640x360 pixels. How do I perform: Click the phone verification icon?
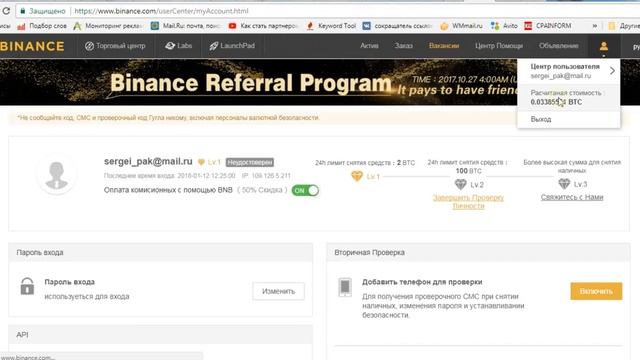click(x=345, y=287)
